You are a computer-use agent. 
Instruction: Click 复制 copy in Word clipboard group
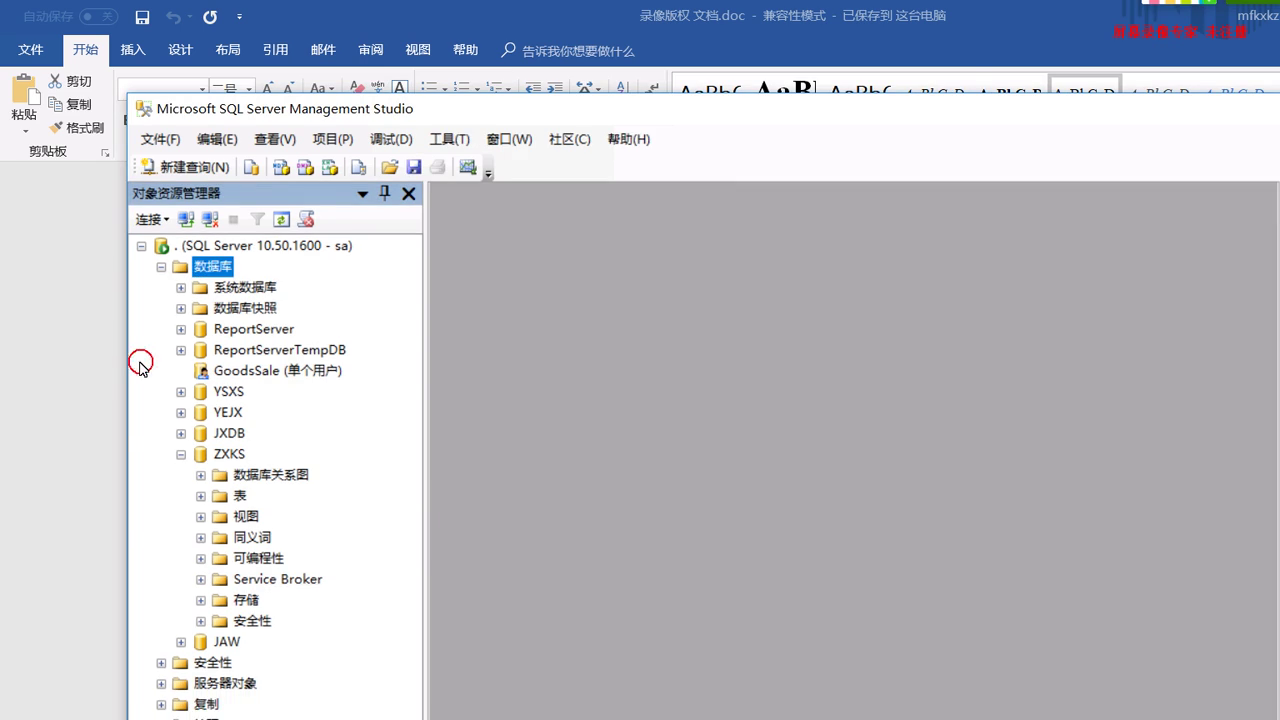coord(70,104)
